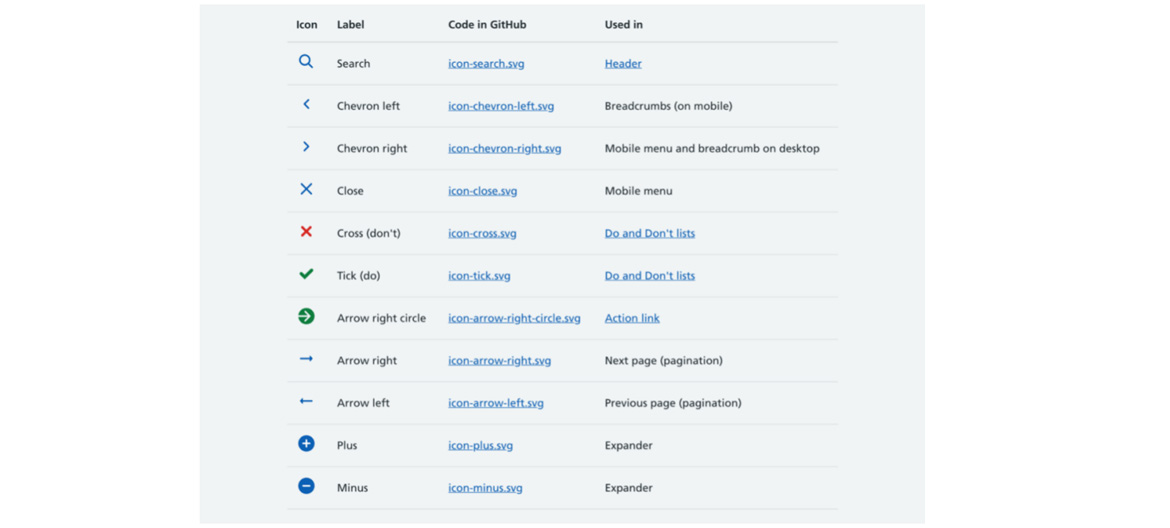The image size is (1170, 528).
Task: Click the red Cross (don't) icon
Action: [x=306, y=232]
